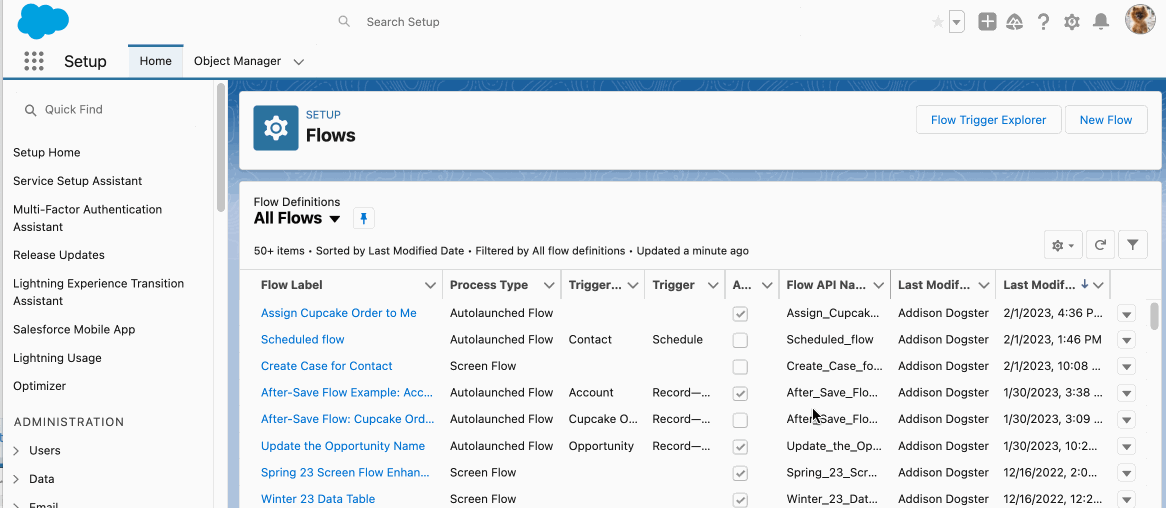The height and width of the screenshot is (508, 1166).
Task: Open the global actions plus icon
Action: tap(987, 22)
